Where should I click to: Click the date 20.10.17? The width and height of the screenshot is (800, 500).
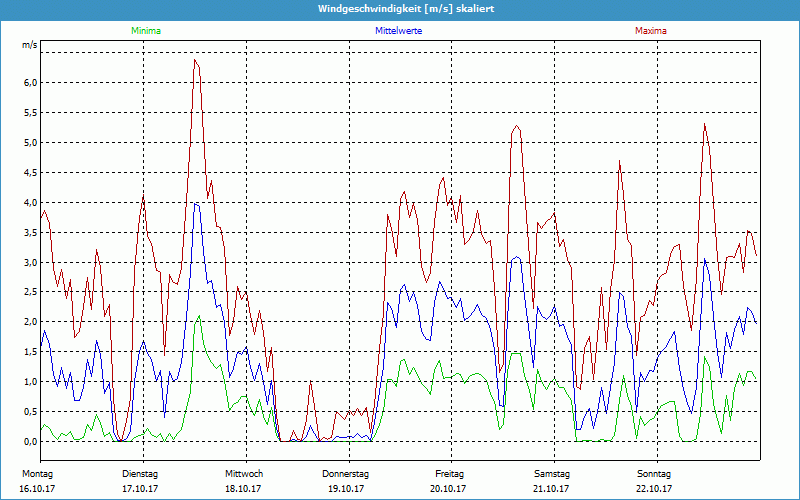coord(448,489)
